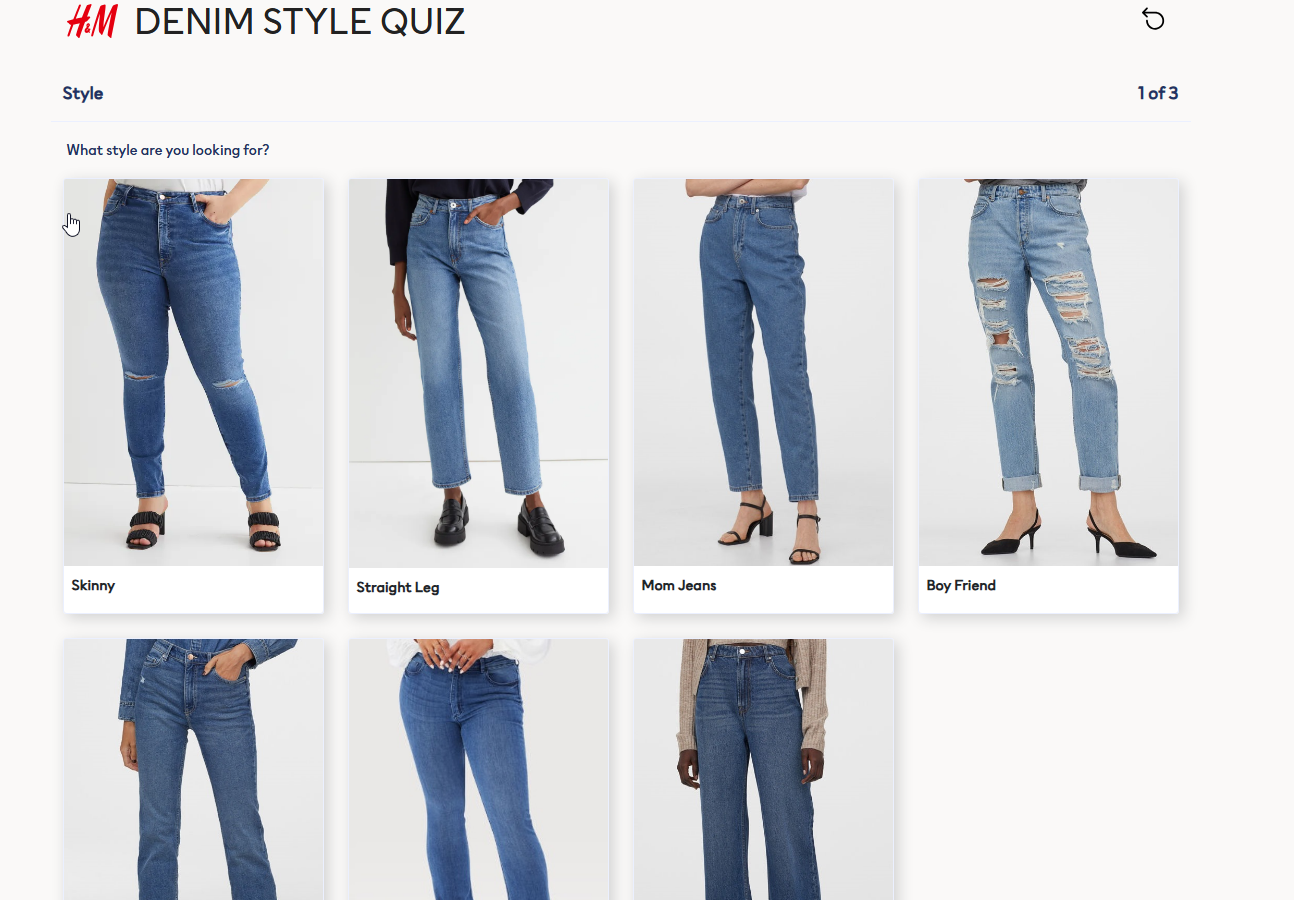Image resolution: width=1294 pixels, height=900 pixels.
Task: Click the Style step heading
Action: (x=83, y=93)
